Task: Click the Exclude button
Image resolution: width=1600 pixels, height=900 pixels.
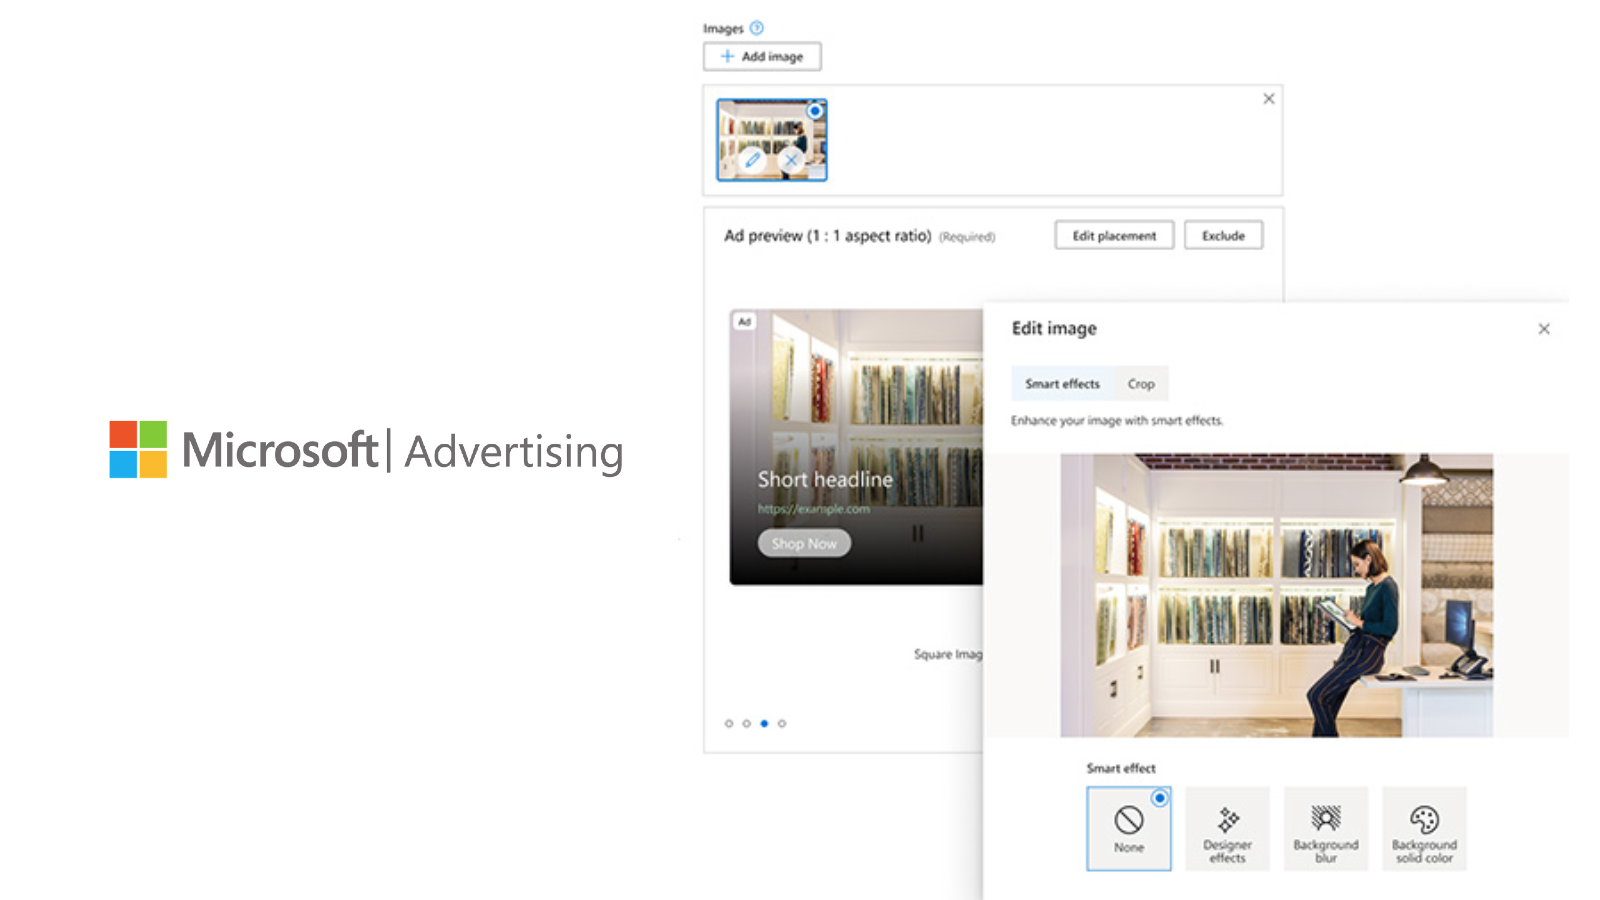Action: 1223,235
